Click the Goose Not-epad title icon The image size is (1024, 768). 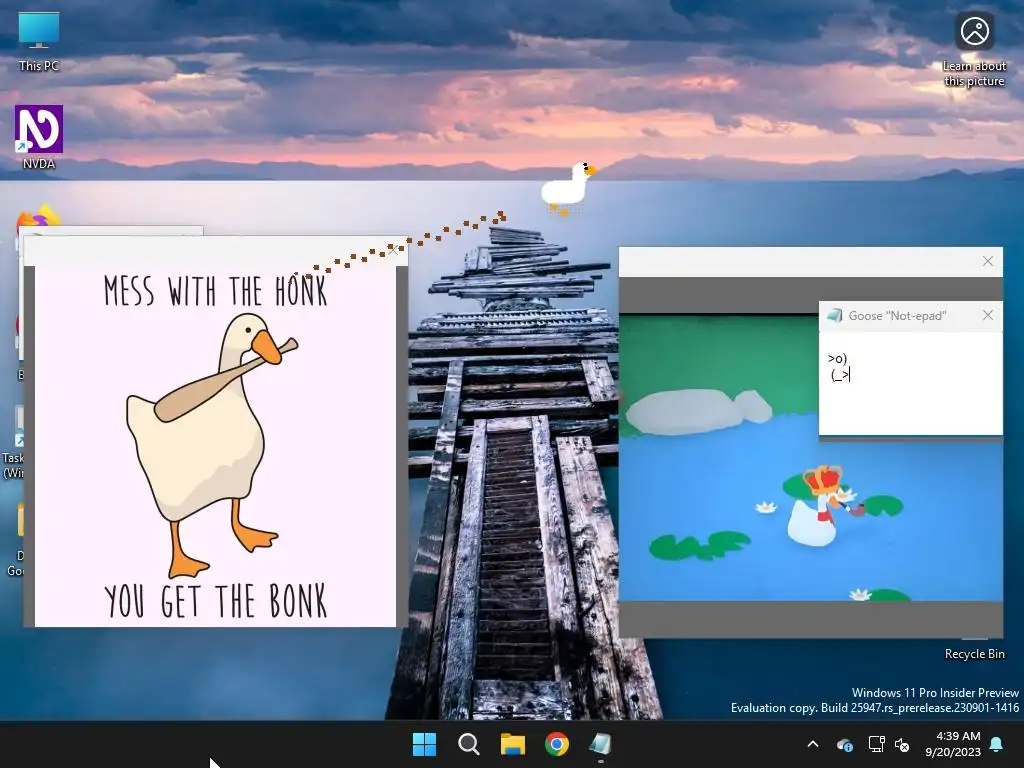[x=835, y=315]
